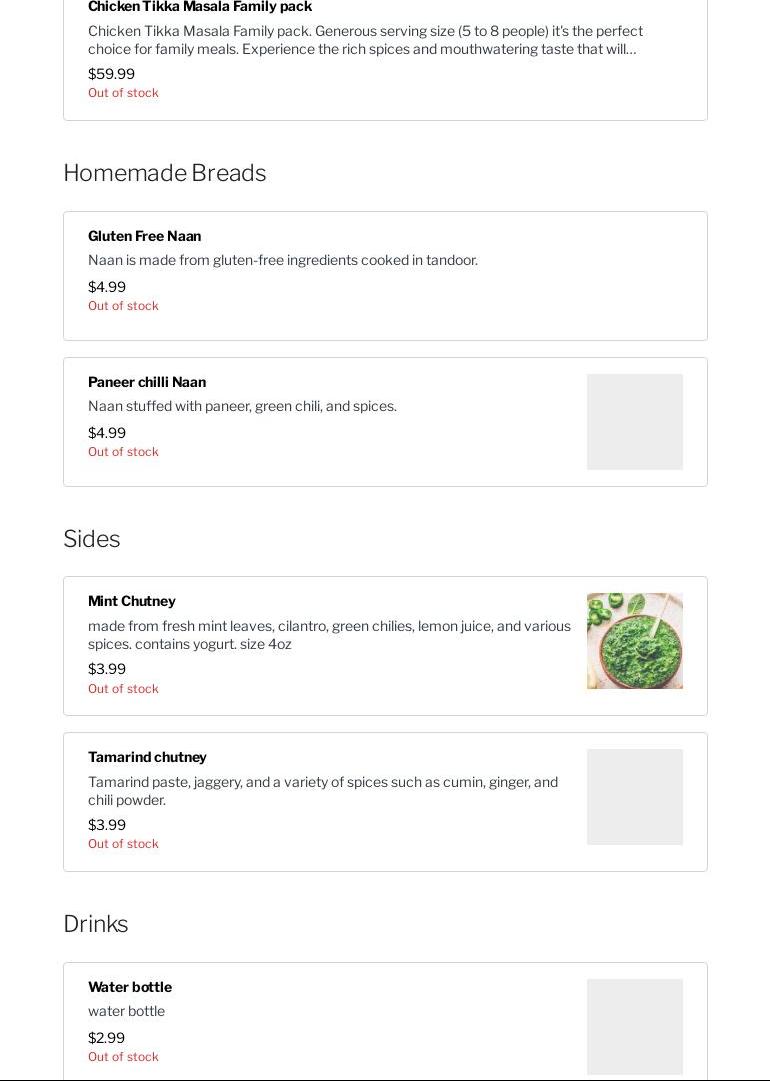Screen dimensions: 770x1081
Task: Click the Water bottle $2.99 price
Action: point(107,1038)
